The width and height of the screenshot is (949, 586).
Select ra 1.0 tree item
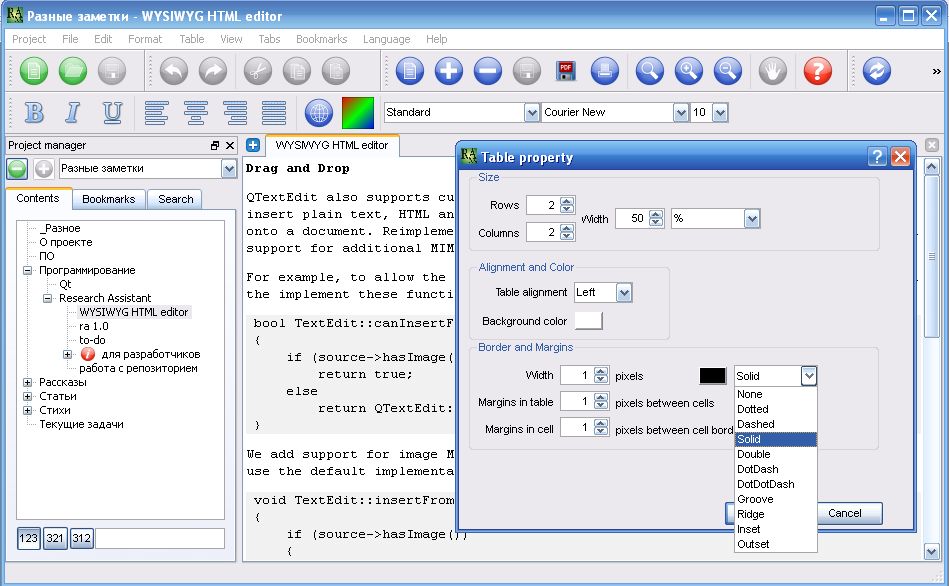94,326
